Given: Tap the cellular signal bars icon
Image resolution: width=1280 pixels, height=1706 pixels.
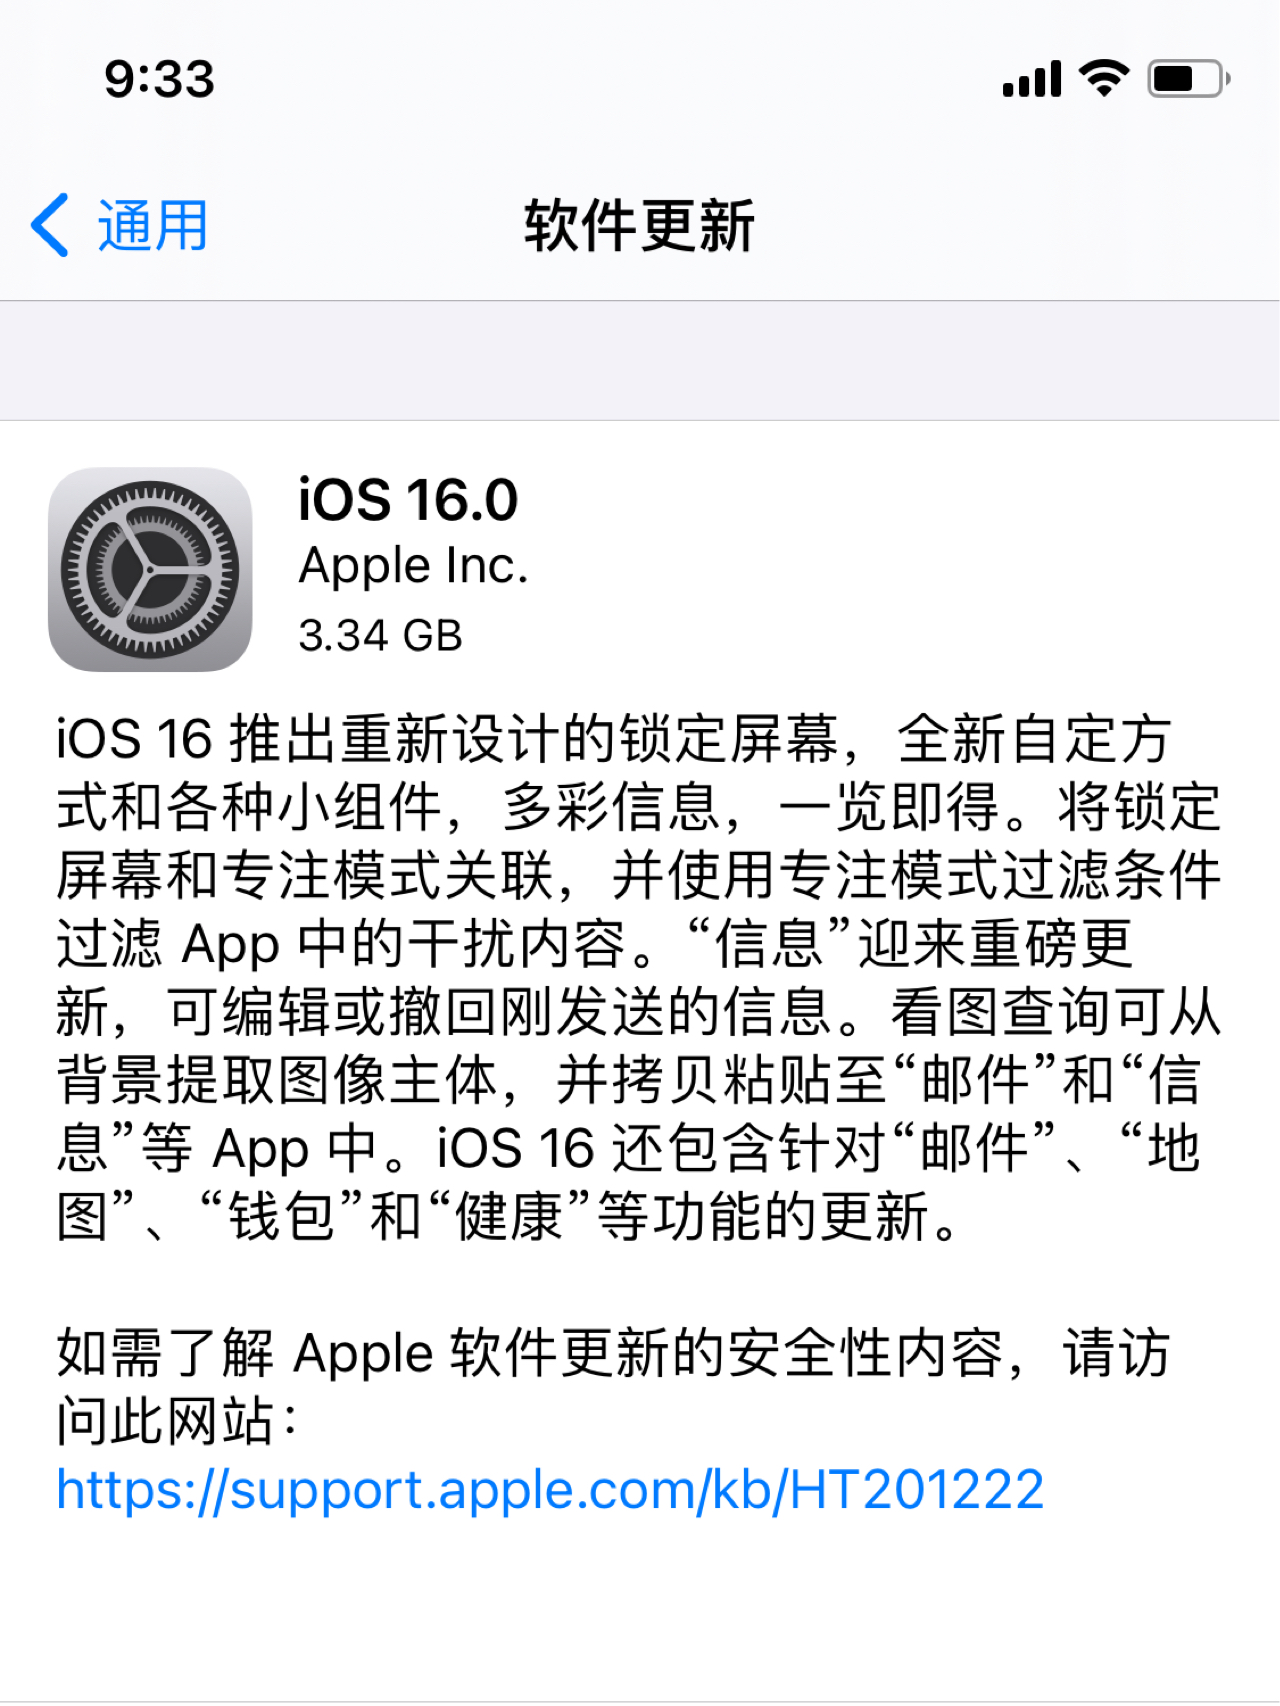Looking at the screenshot, I should click(1032, 79).
